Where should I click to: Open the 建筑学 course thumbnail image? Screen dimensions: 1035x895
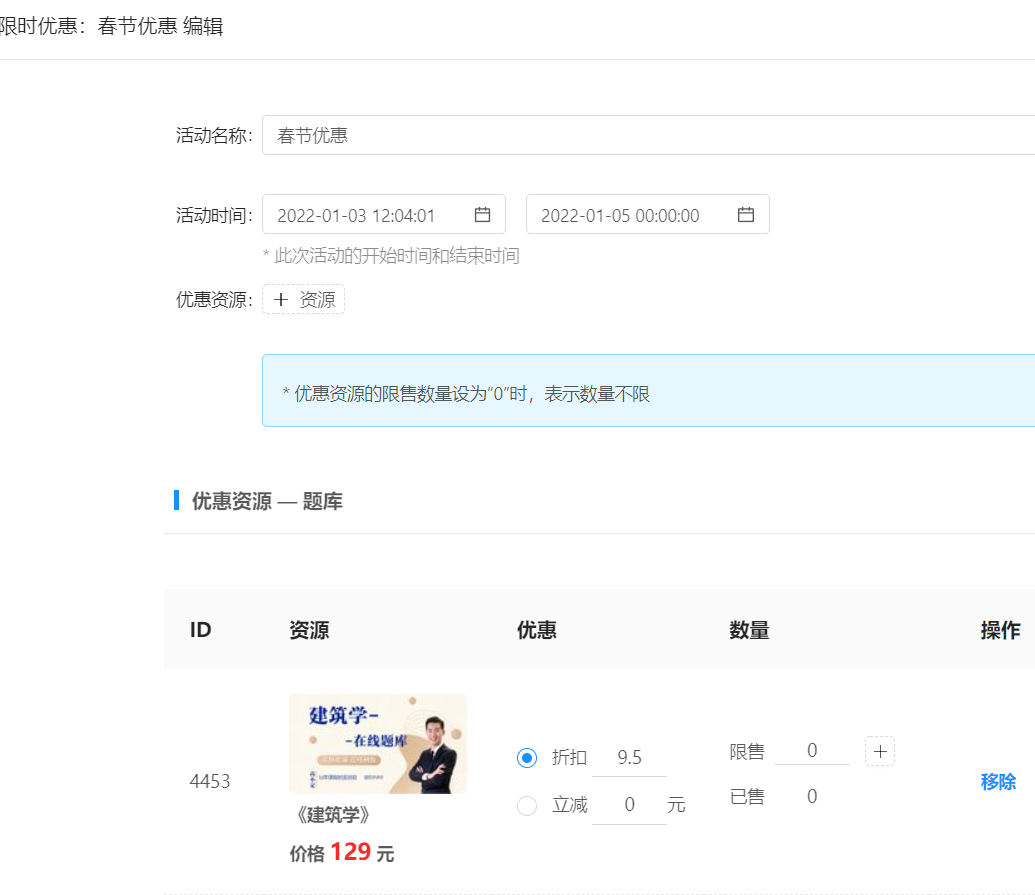pyautogui.click(x=377, y=744)
